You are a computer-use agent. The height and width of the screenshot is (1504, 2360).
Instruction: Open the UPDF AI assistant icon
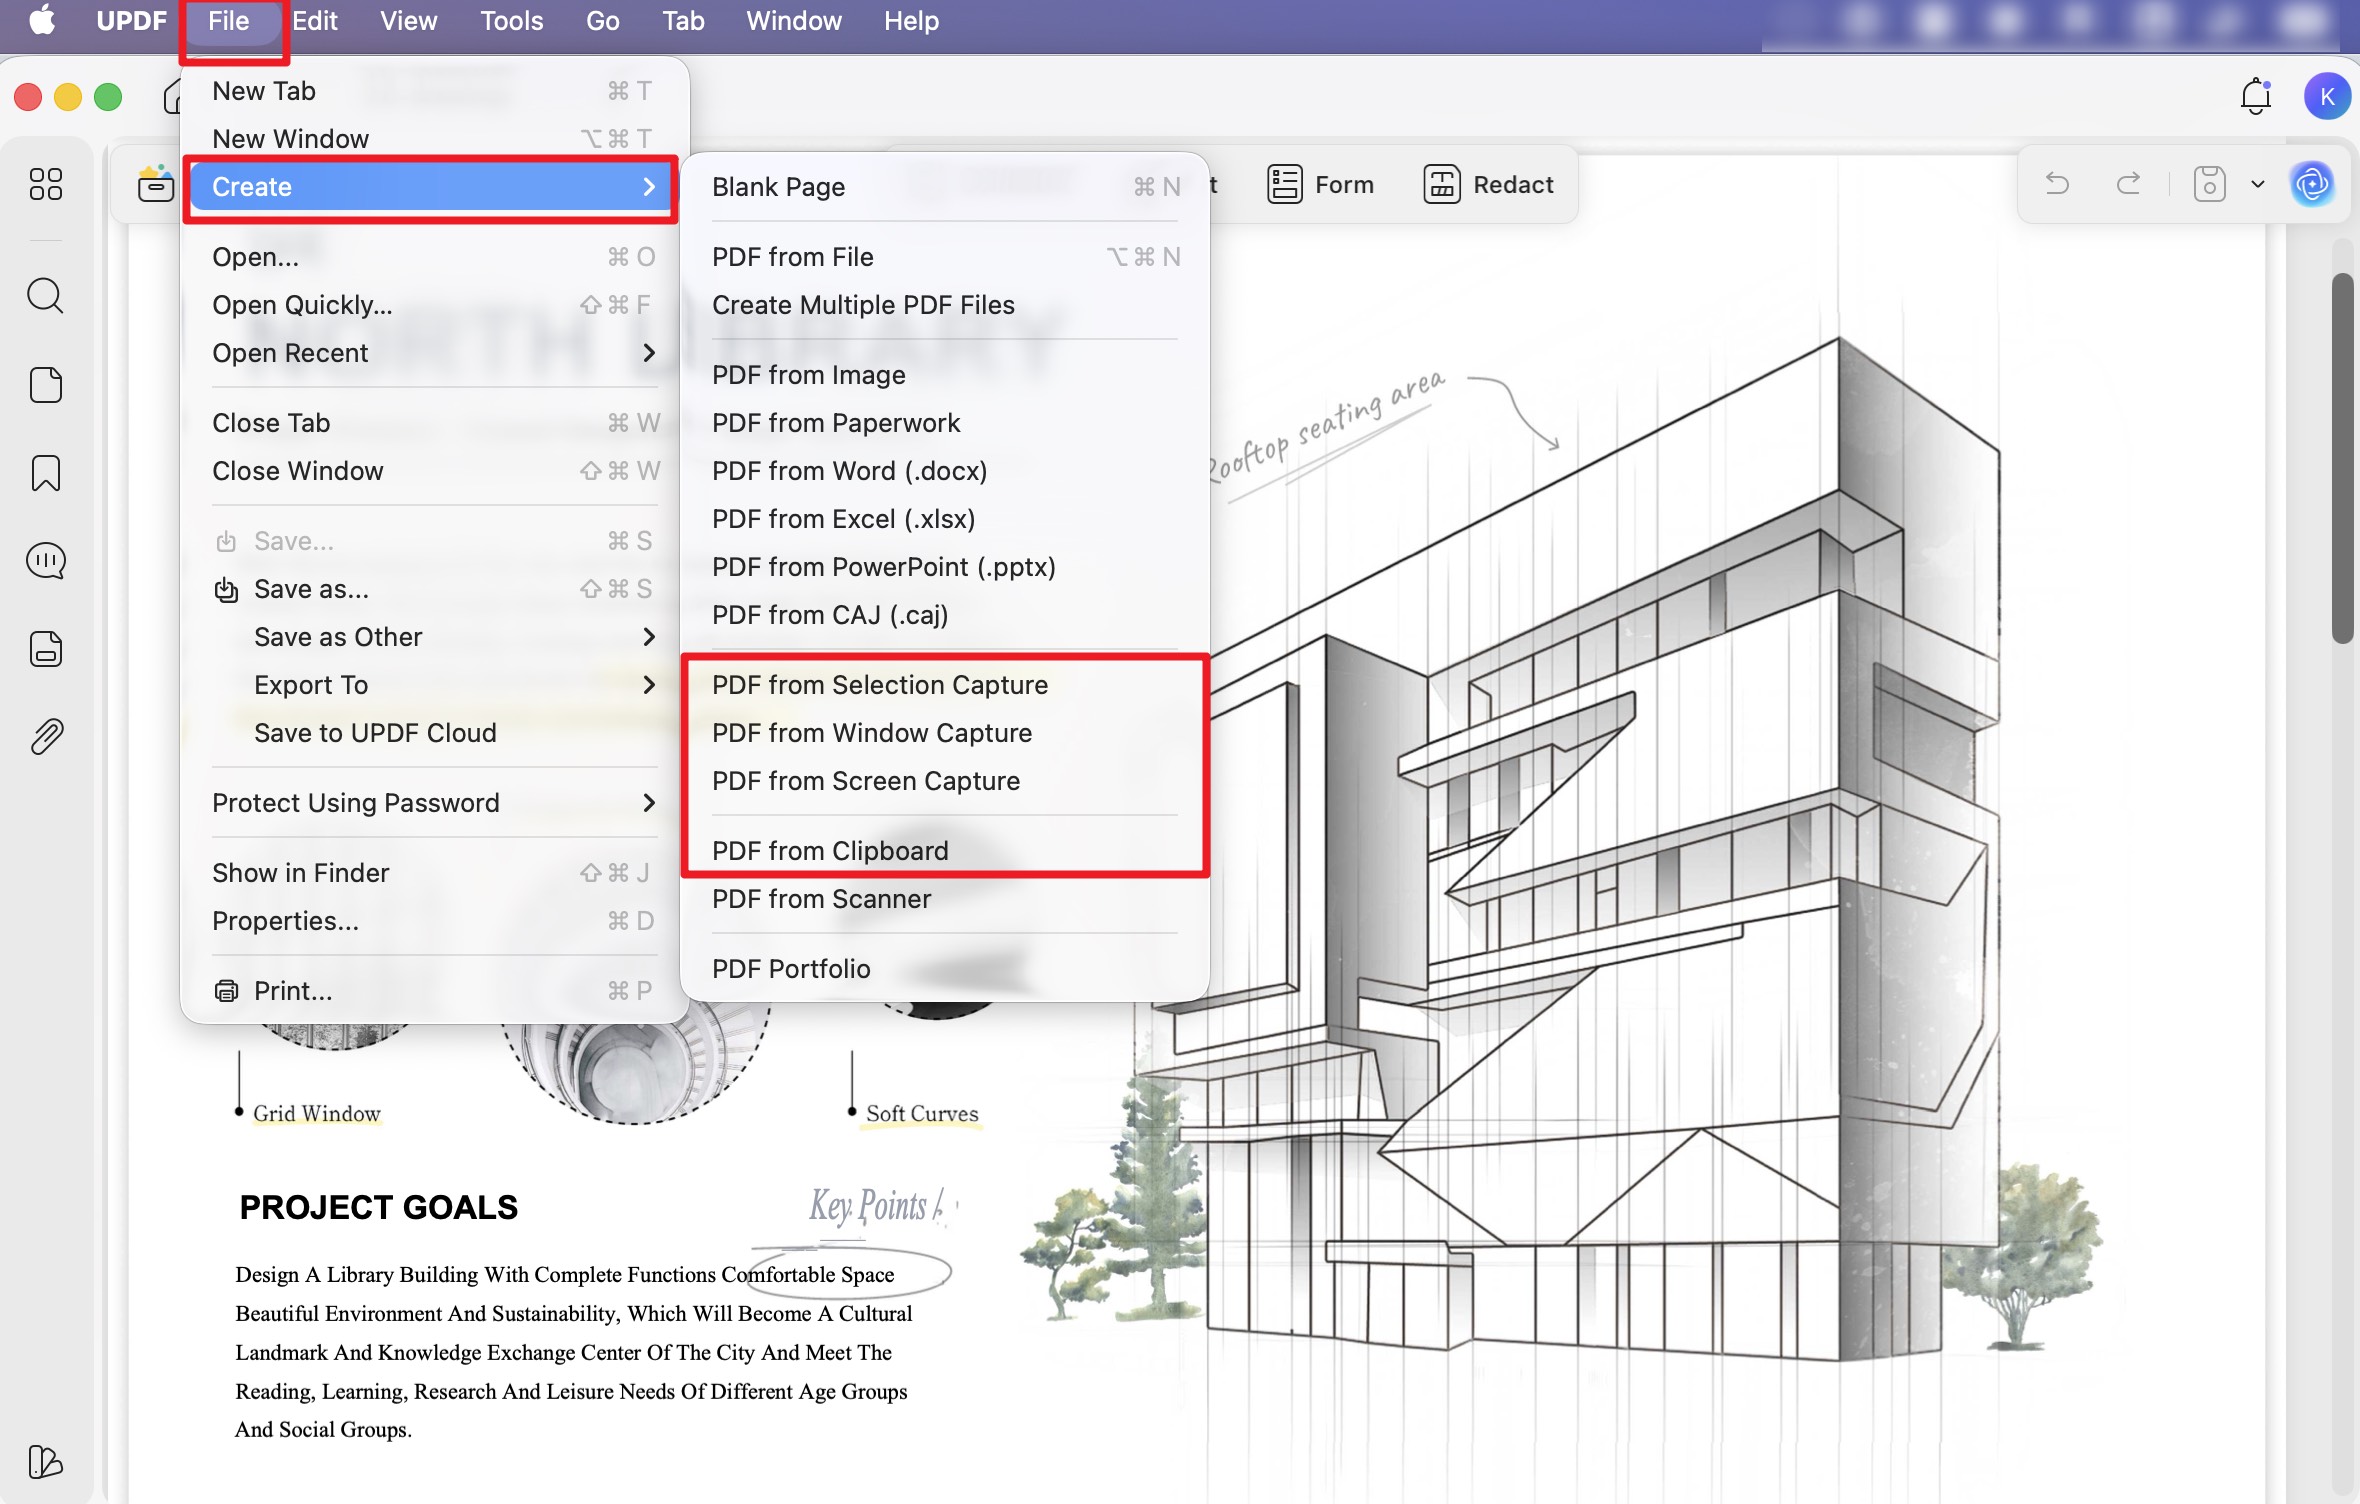click(2312, 184)
